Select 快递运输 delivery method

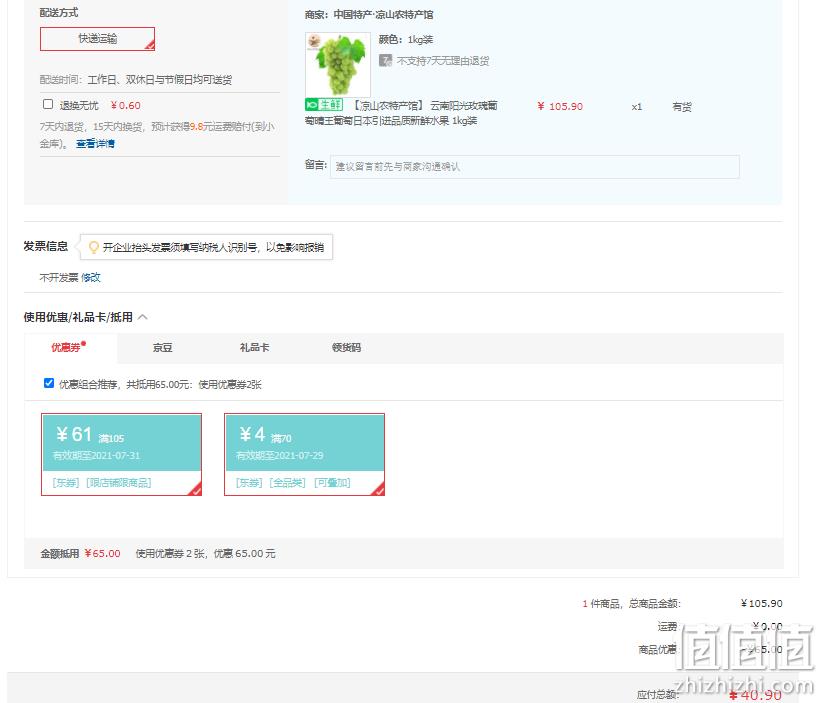pyautogui.click(x=97, y=39)
